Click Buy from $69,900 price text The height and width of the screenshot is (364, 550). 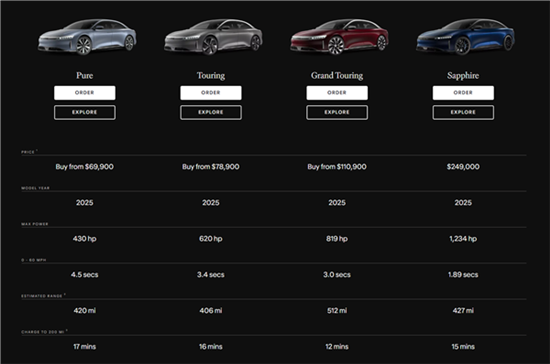[85, 167]
